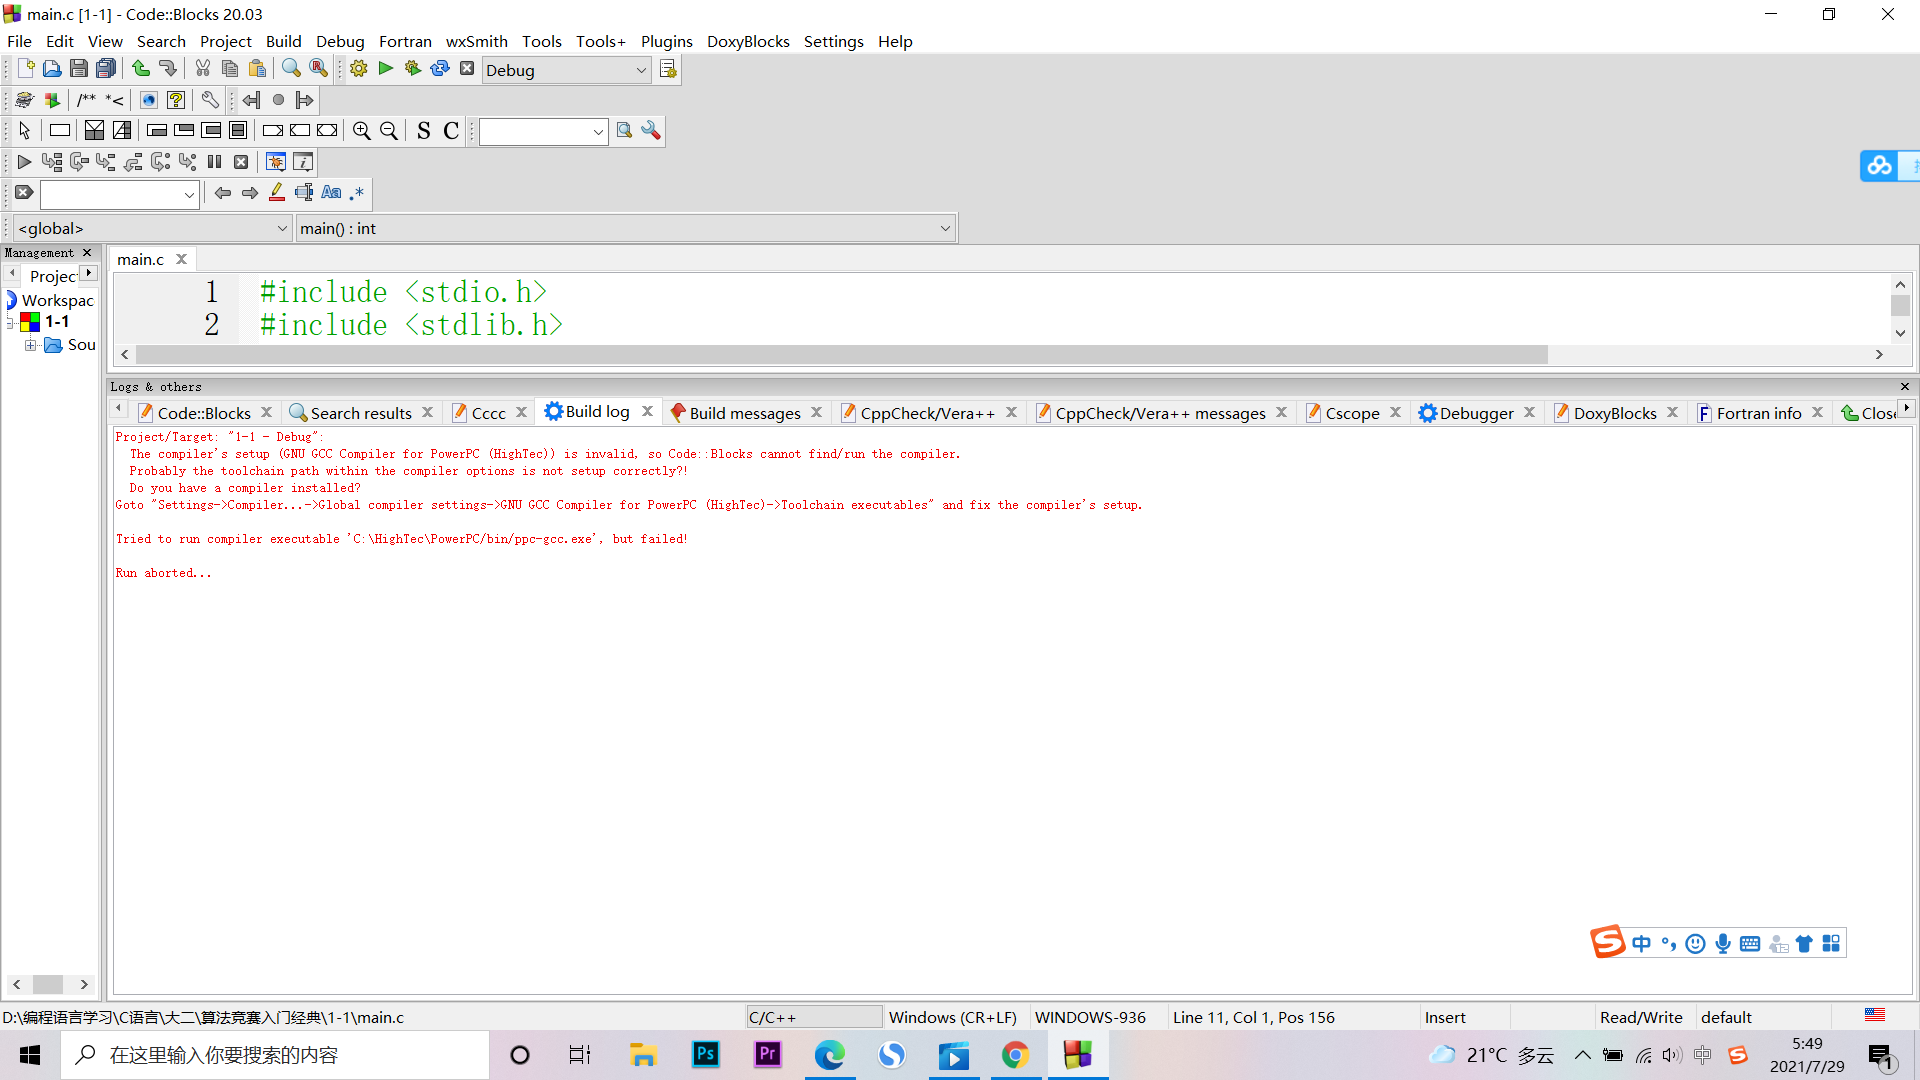
Task: Expand the Sources folder in the project tree
Action: pyautogui.click(x=31, y=345)
